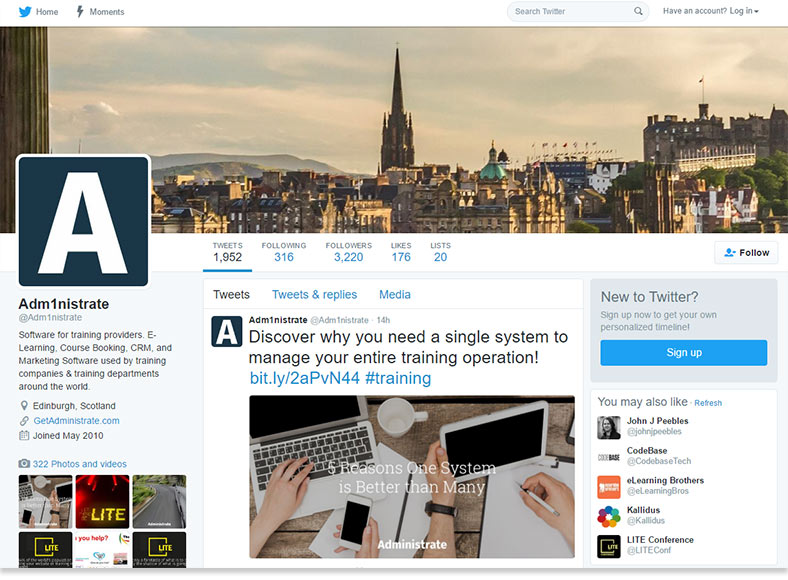
Task: Click the LITE Conference logo avatar
Action: point(609,546)
